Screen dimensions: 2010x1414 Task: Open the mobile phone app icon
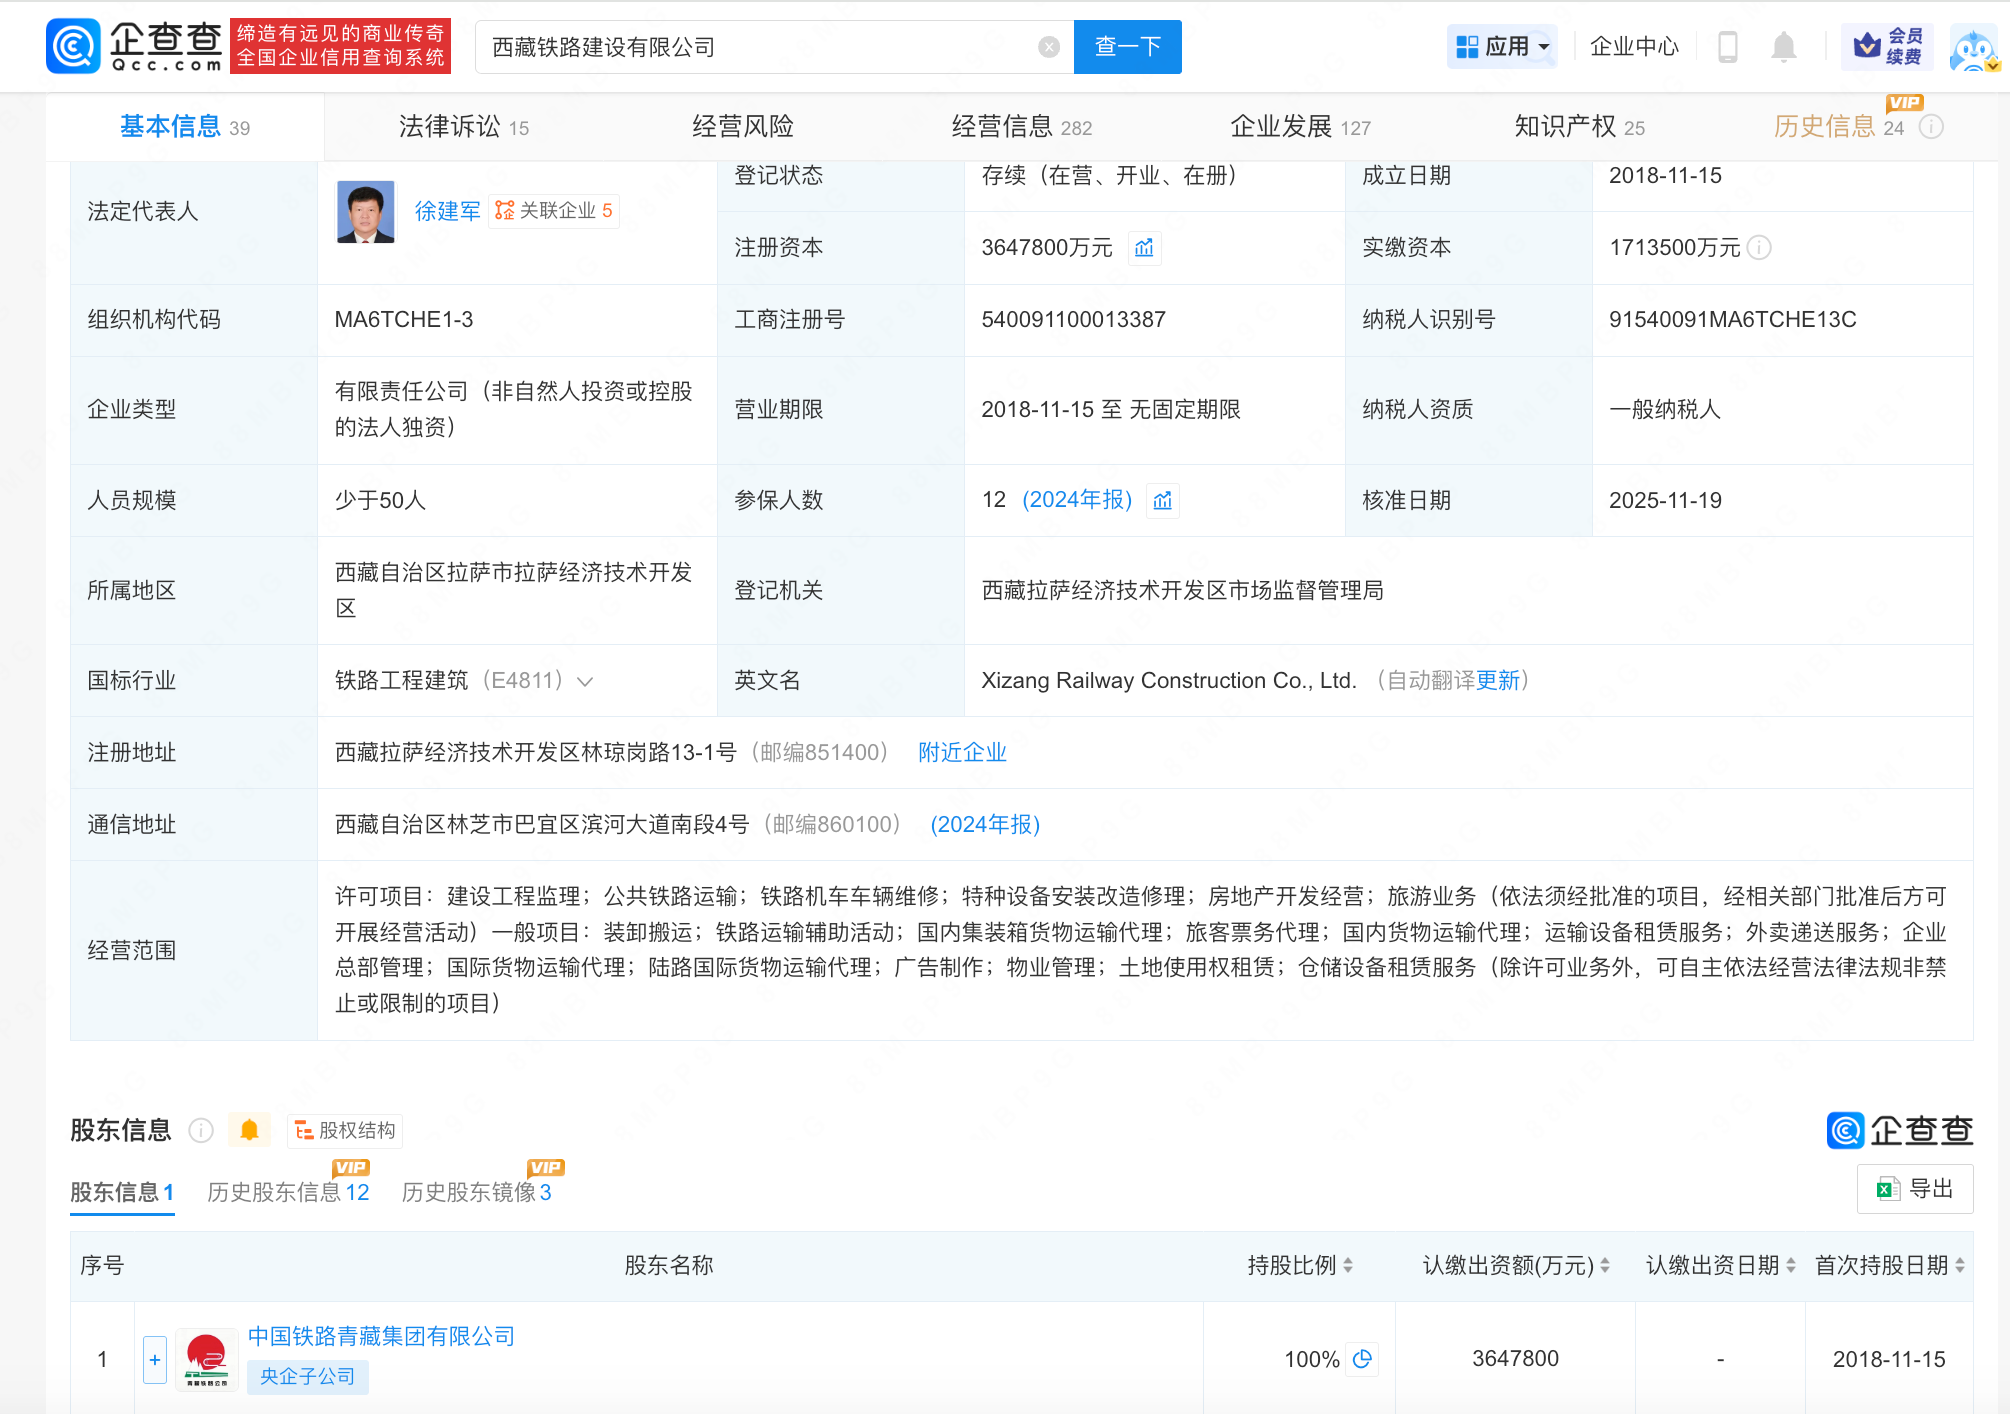pos(1727,47)
